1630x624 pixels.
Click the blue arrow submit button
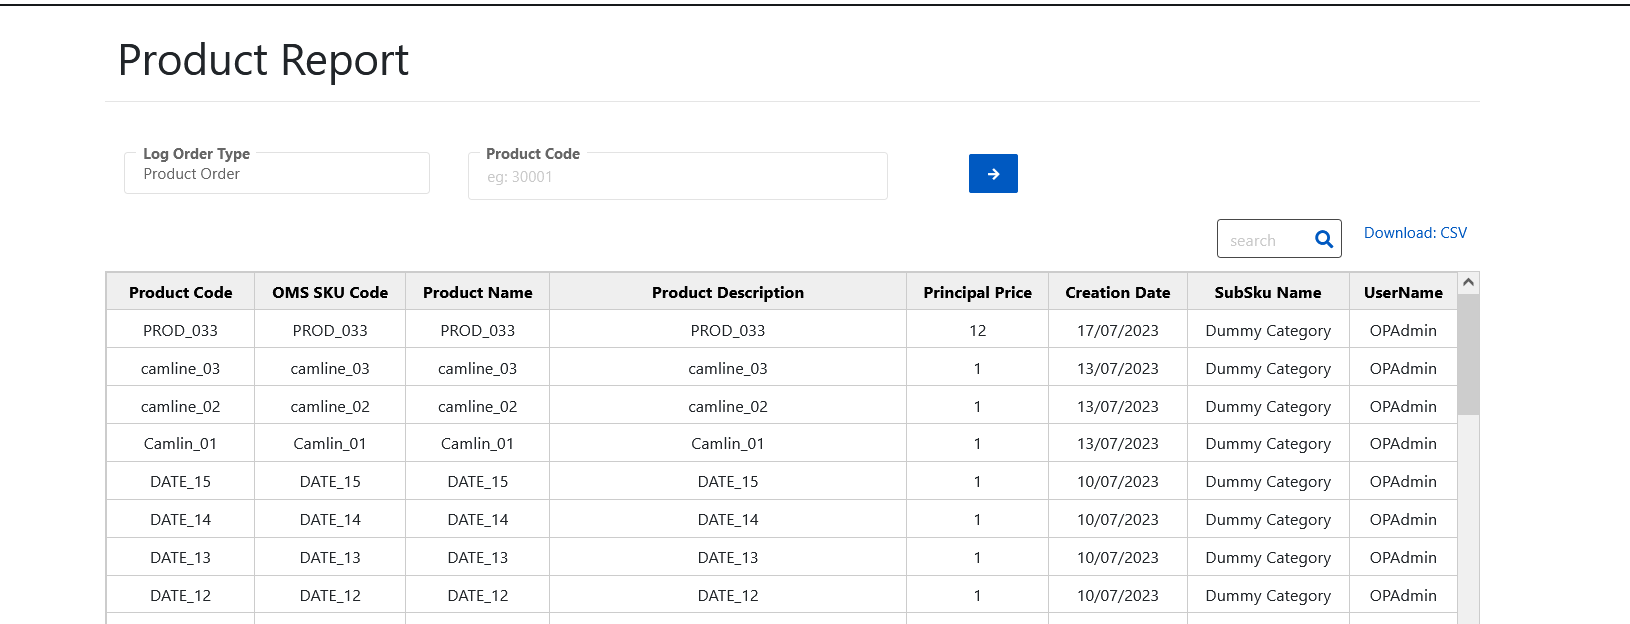(992, 174)
